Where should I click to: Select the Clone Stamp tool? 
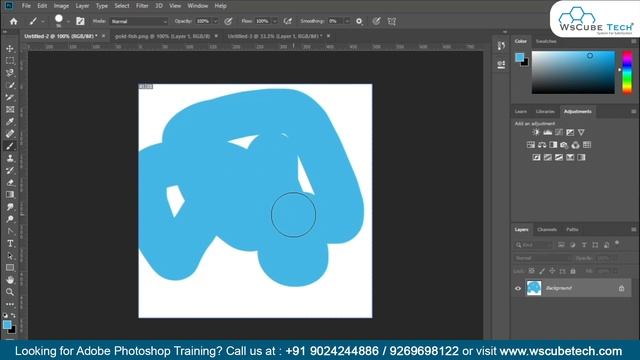(x=10, y=158)
